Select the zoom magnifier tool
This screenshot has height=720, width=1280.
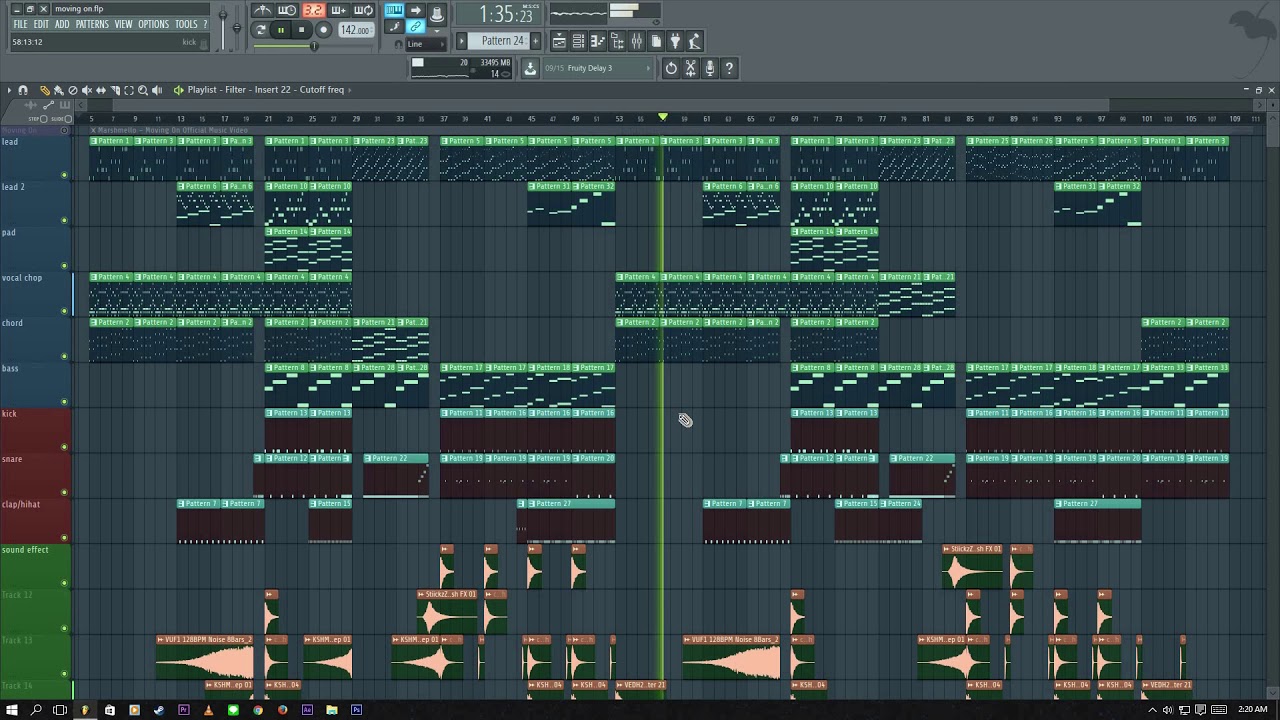[142, 90]
